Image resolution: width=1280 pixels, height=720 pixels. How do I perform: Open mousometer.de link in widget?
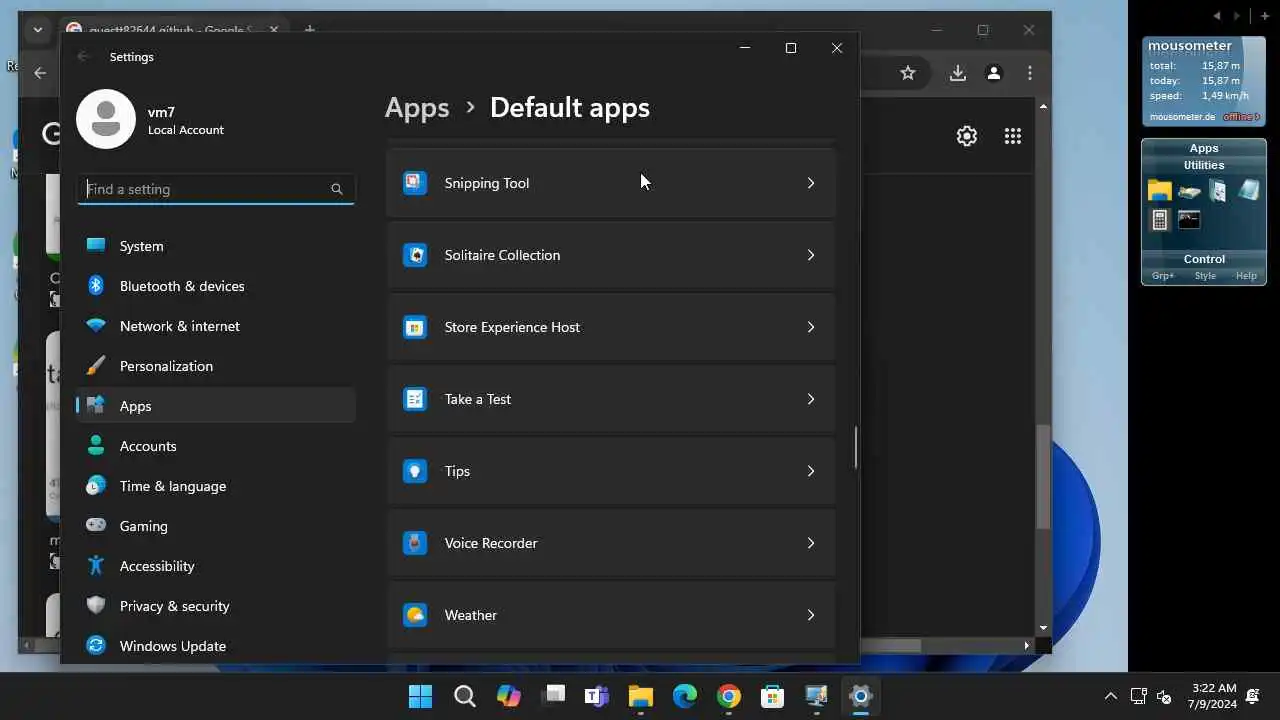pyautogui.click(x=1182, y=117)
